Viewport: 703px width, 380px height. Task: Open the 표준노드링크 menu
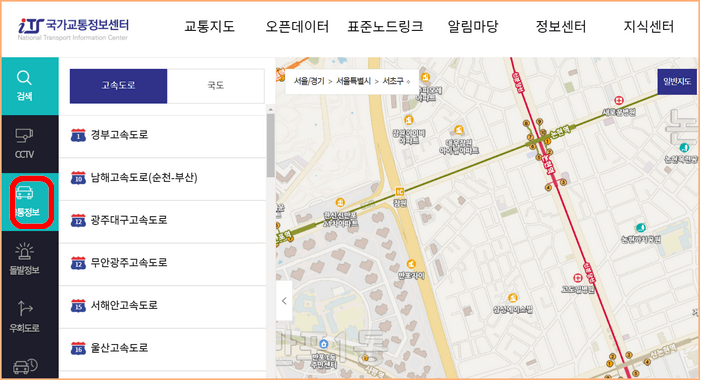(385, 26)
